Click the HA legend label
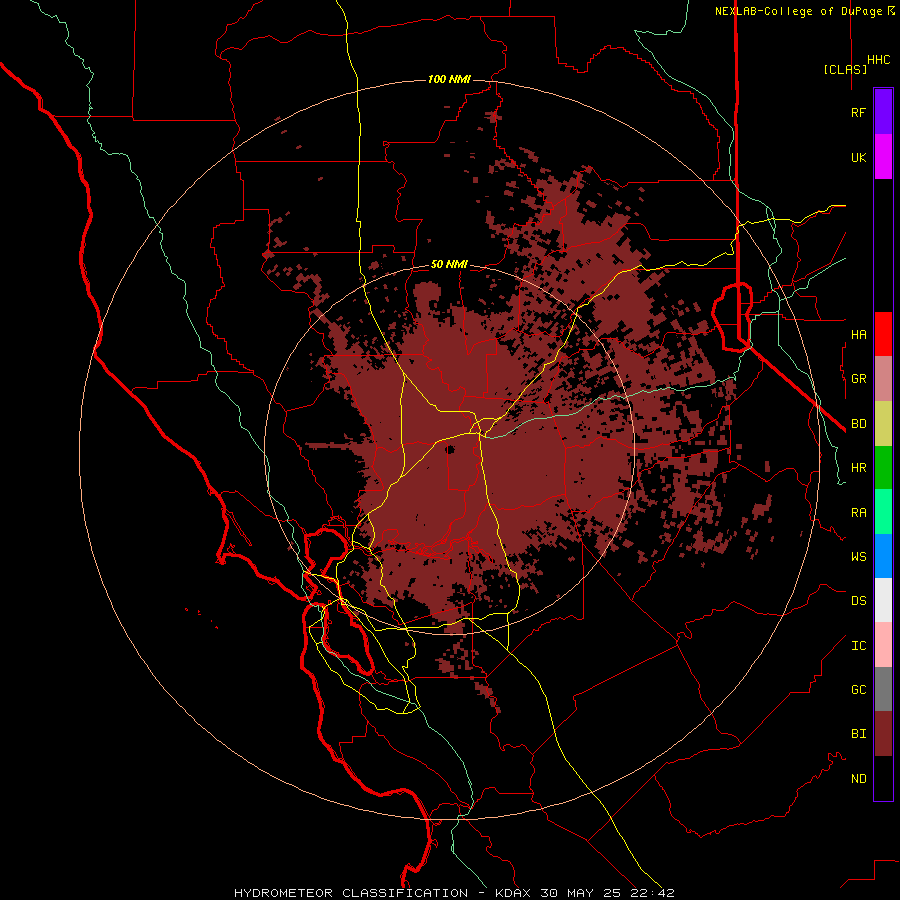Viewport: 900px width, 900px height. [x=858, y=334]
